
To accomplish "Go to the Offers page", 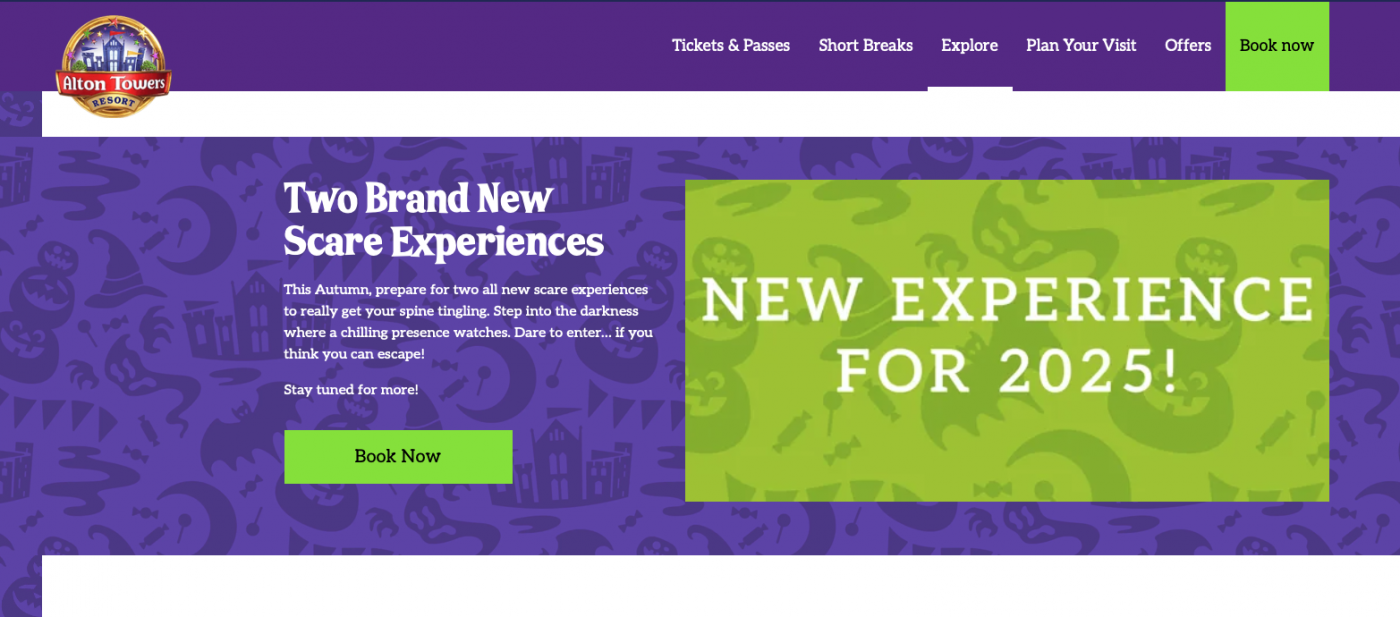I will pos(1187,46).
